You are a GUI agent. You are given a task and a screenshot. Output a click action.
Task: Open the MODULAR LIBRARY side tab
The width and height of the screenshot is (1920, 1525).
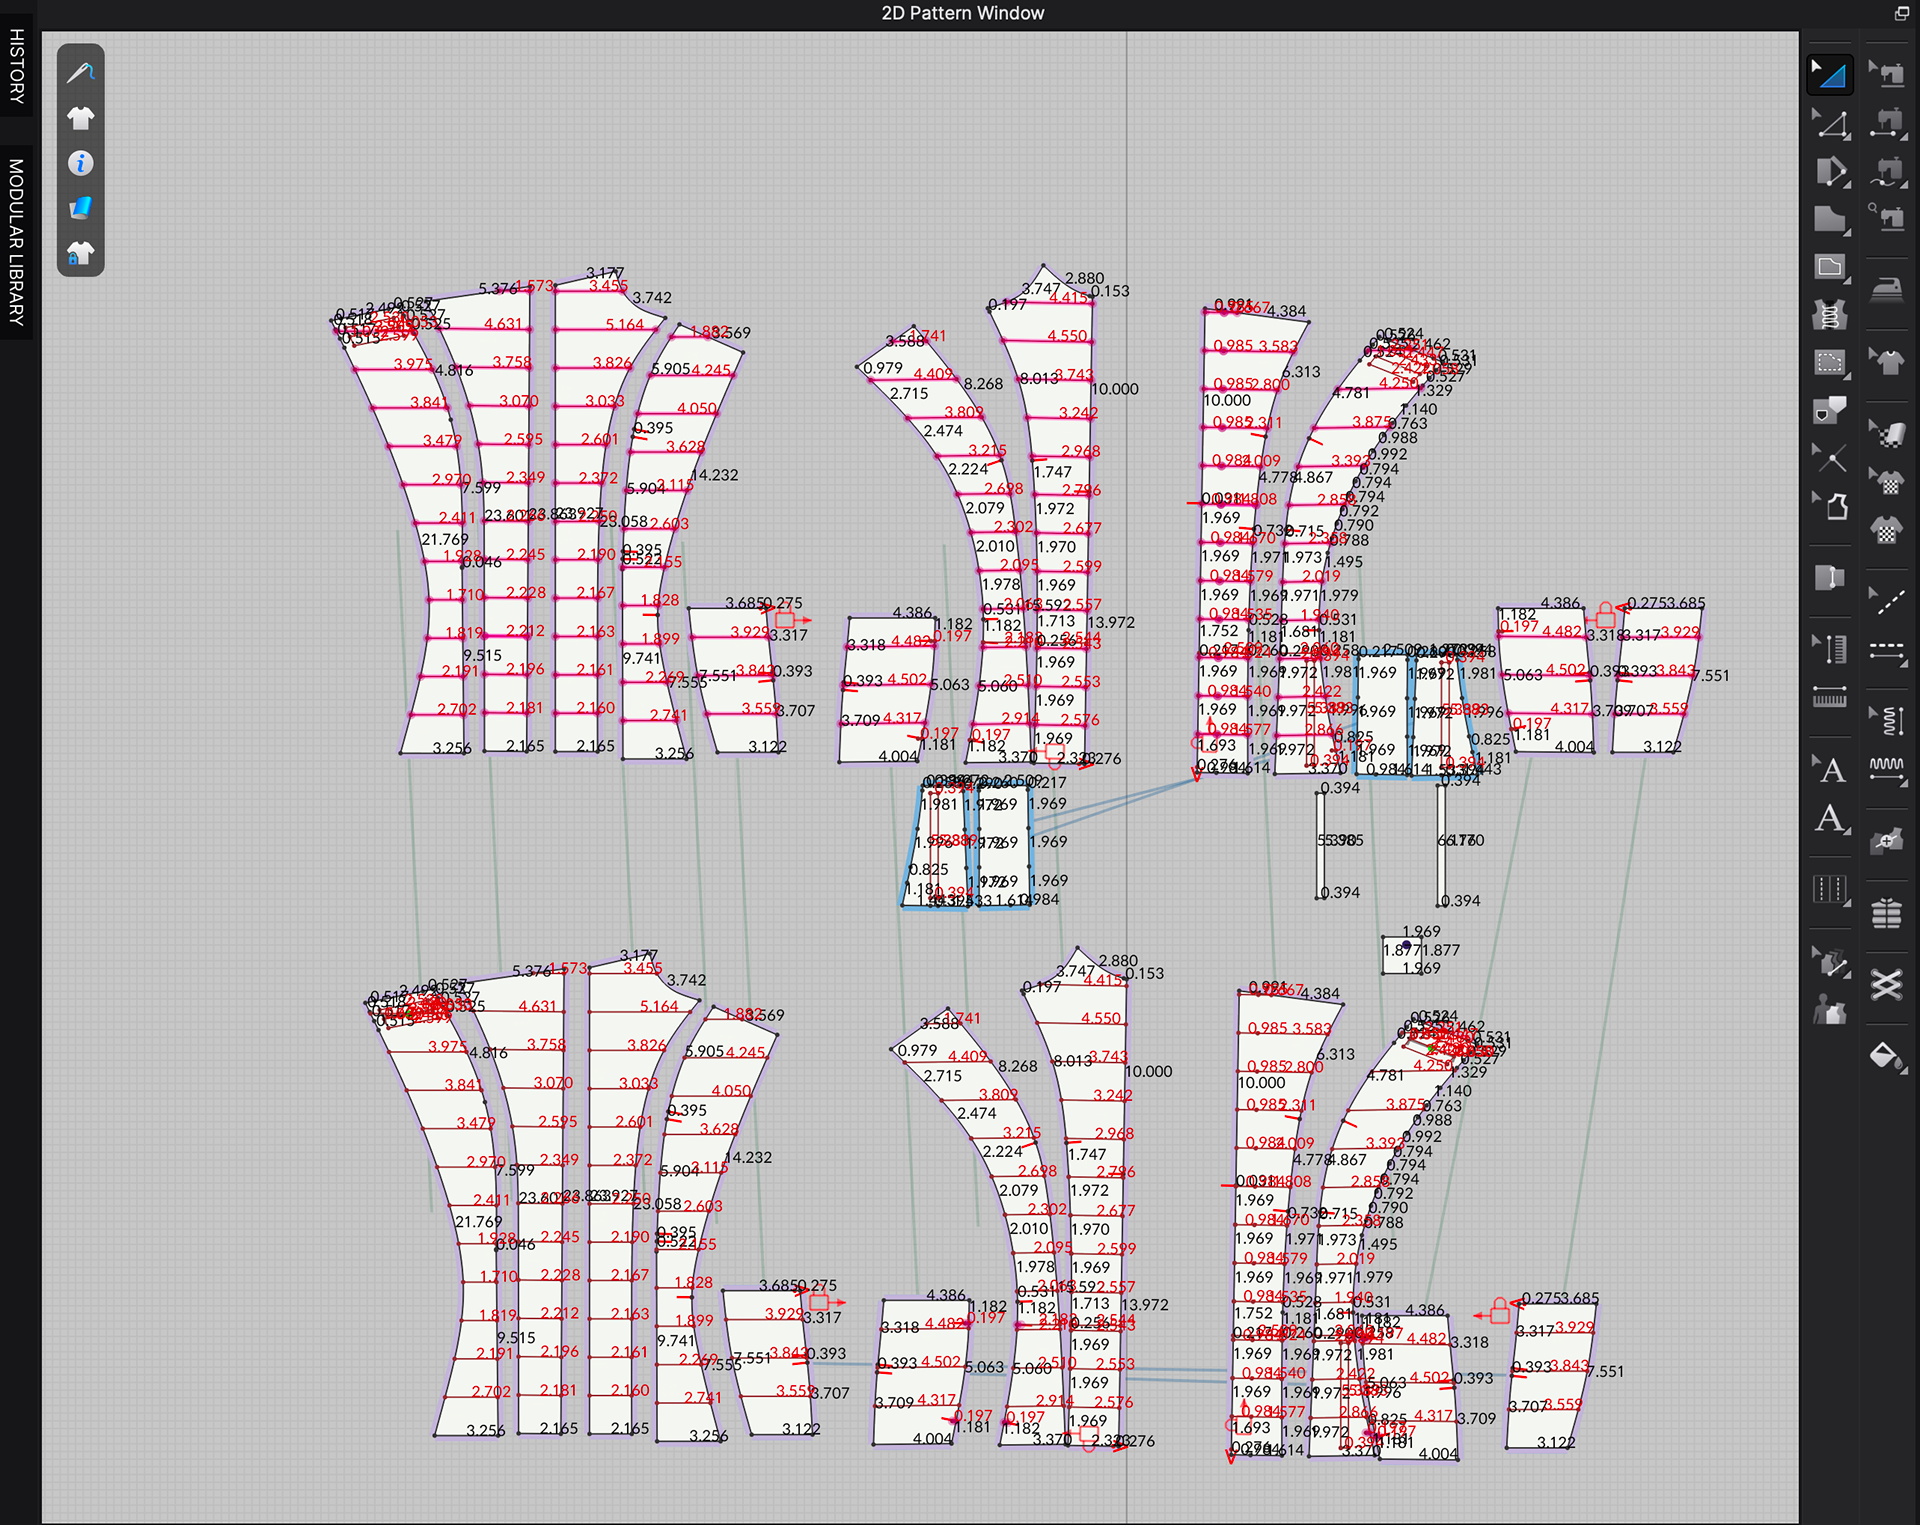tap(16, 242)
